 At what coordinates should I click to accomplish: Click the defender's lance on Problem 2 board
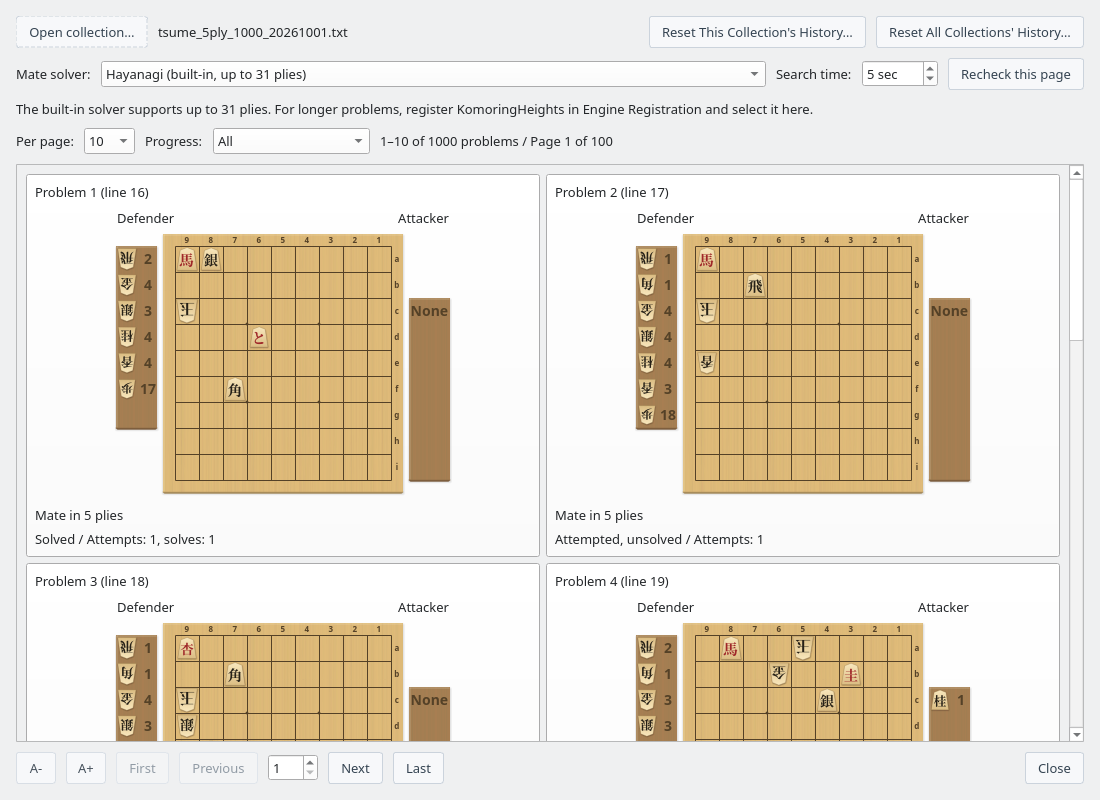[706, 363]
